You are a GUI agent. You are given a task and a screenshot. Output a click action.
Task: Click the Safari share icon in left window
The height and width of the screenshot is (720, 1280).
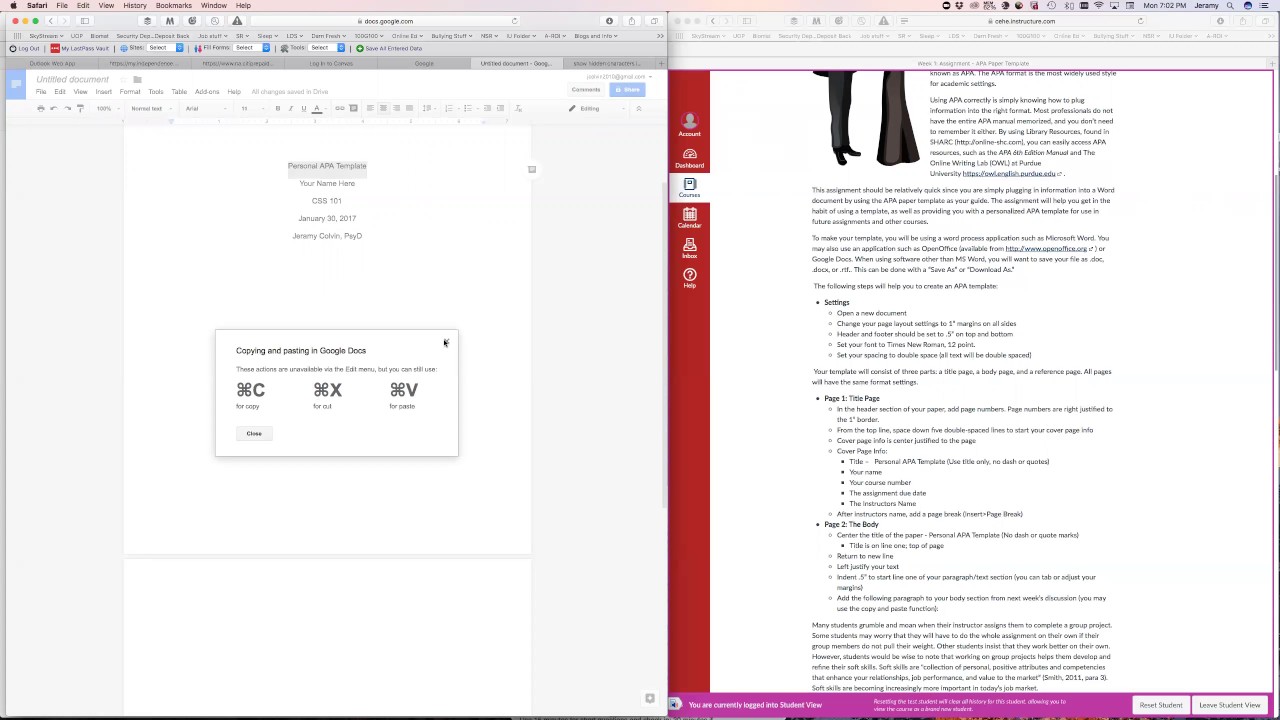(x=632, y=20)
